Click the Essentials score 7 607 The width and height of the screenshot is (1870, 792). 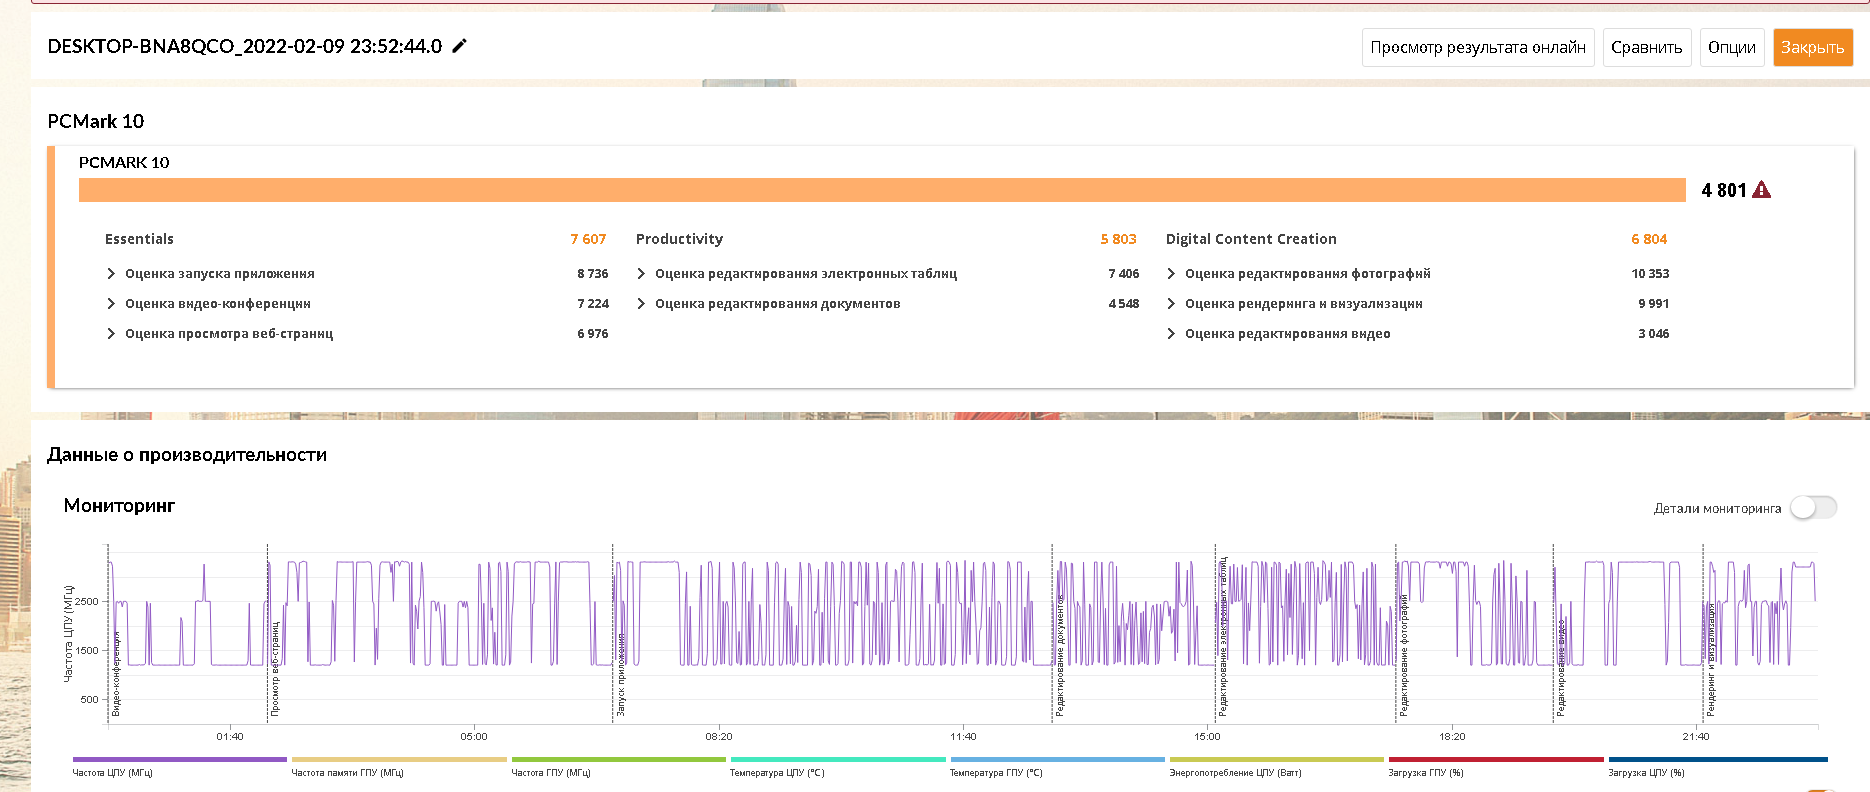tap(588, 239)
